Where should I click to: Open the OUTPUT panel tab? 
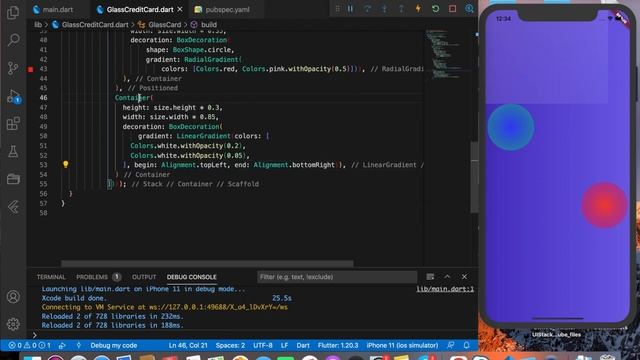(x=144, y=277)
